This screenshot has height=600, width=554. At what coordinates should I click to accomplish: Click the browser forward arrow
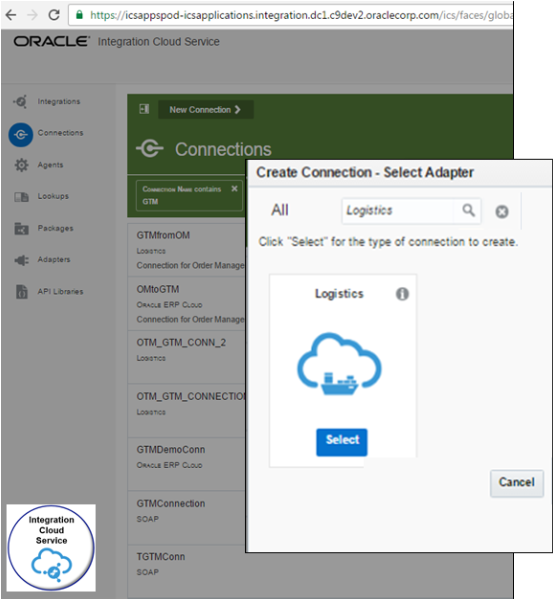[x=33, y=15]
